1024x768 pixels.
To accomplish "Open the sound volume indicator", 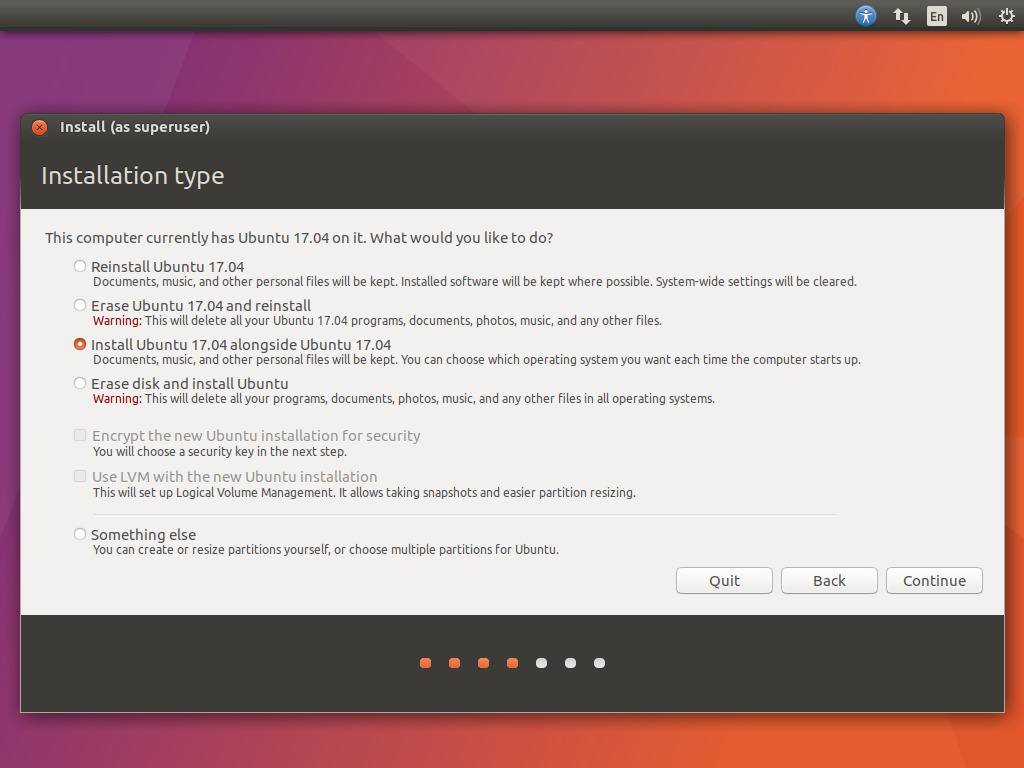I will [970, 16].
